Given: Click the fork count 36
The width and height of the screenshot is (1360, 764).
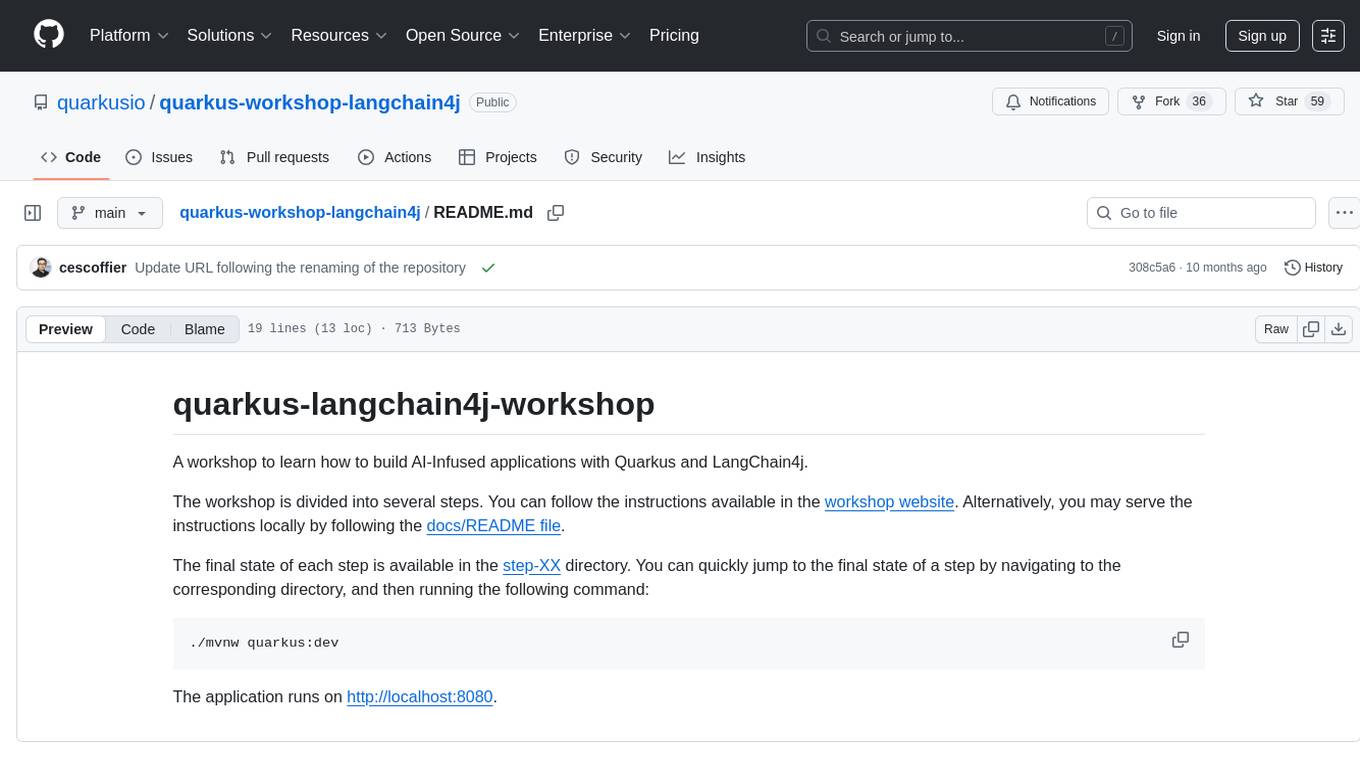Looking at the screenshot, I should coord(1199,102).
